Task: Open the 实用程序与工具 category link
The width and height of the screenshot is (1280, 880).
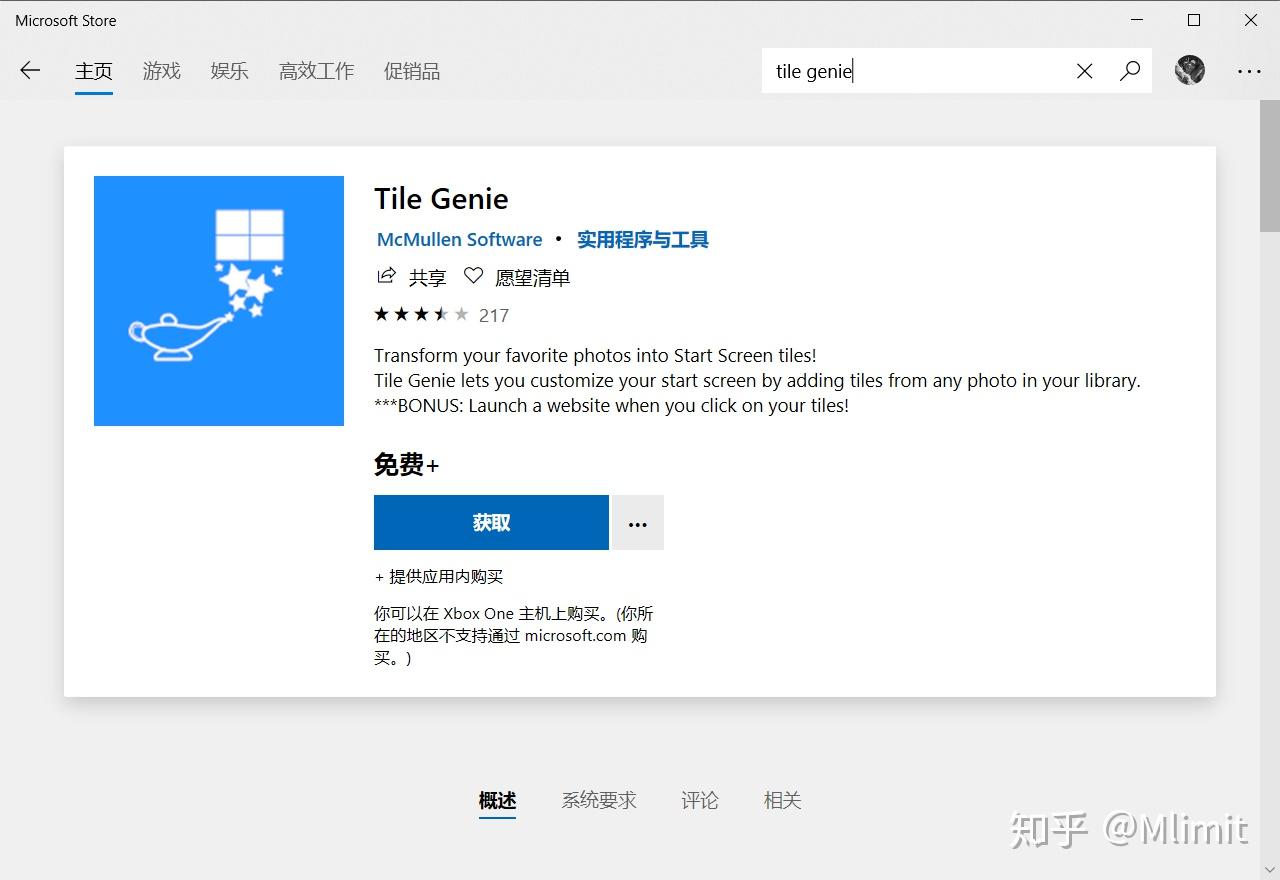Action: pyautogui.click(x=643, y=240)
